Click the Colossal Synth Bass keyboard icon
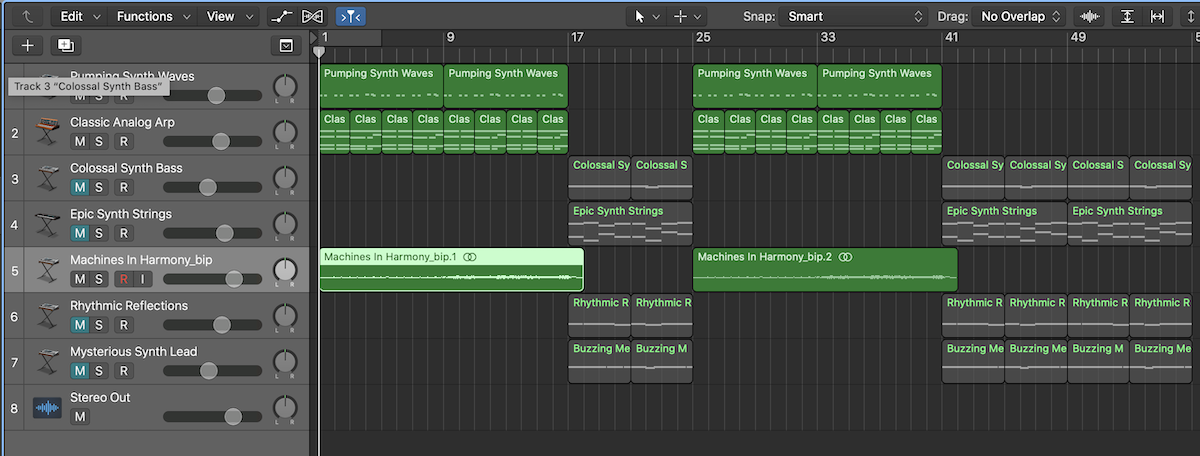Screen dimensions: 1200x456 pos(47,177)
